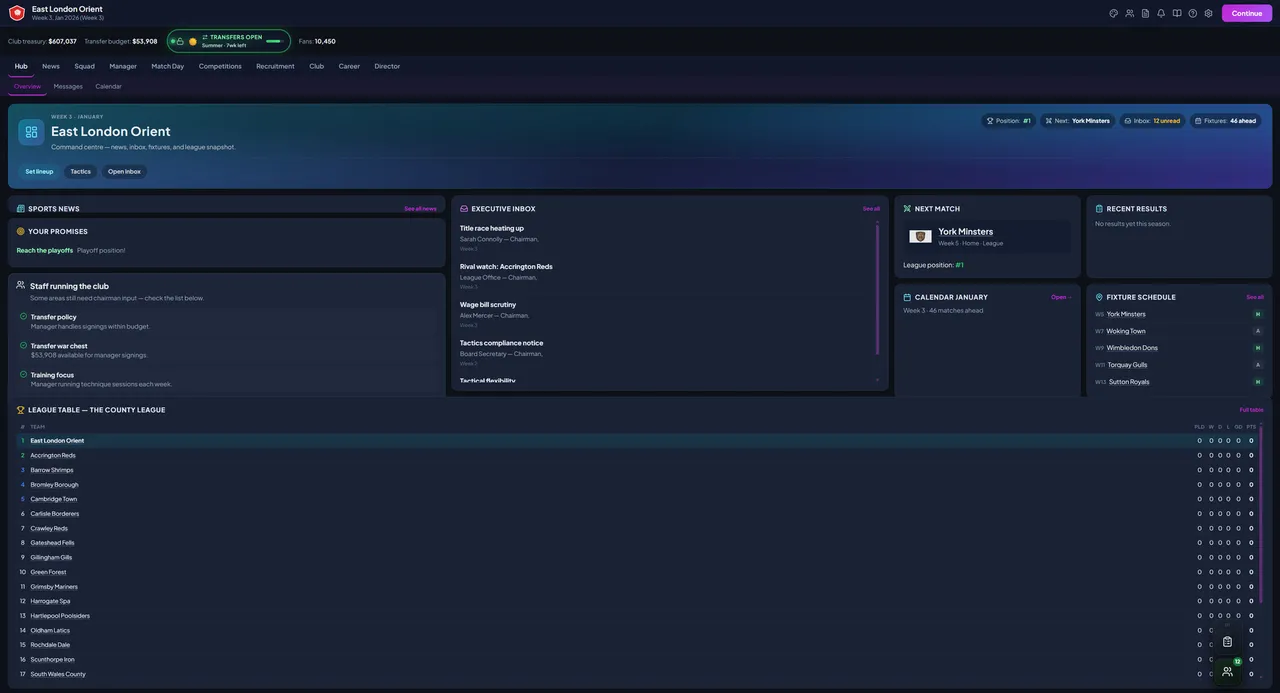Click the York Minsters next match card
Screen dimensions: 1280x693
point(987,237)
